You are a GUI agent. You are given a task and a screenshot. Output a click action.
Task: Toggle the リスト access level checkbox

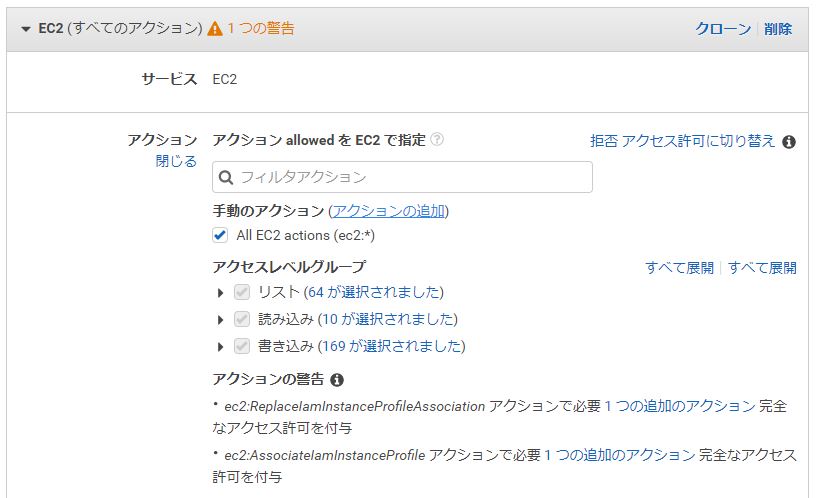click(x=241, y=292)
